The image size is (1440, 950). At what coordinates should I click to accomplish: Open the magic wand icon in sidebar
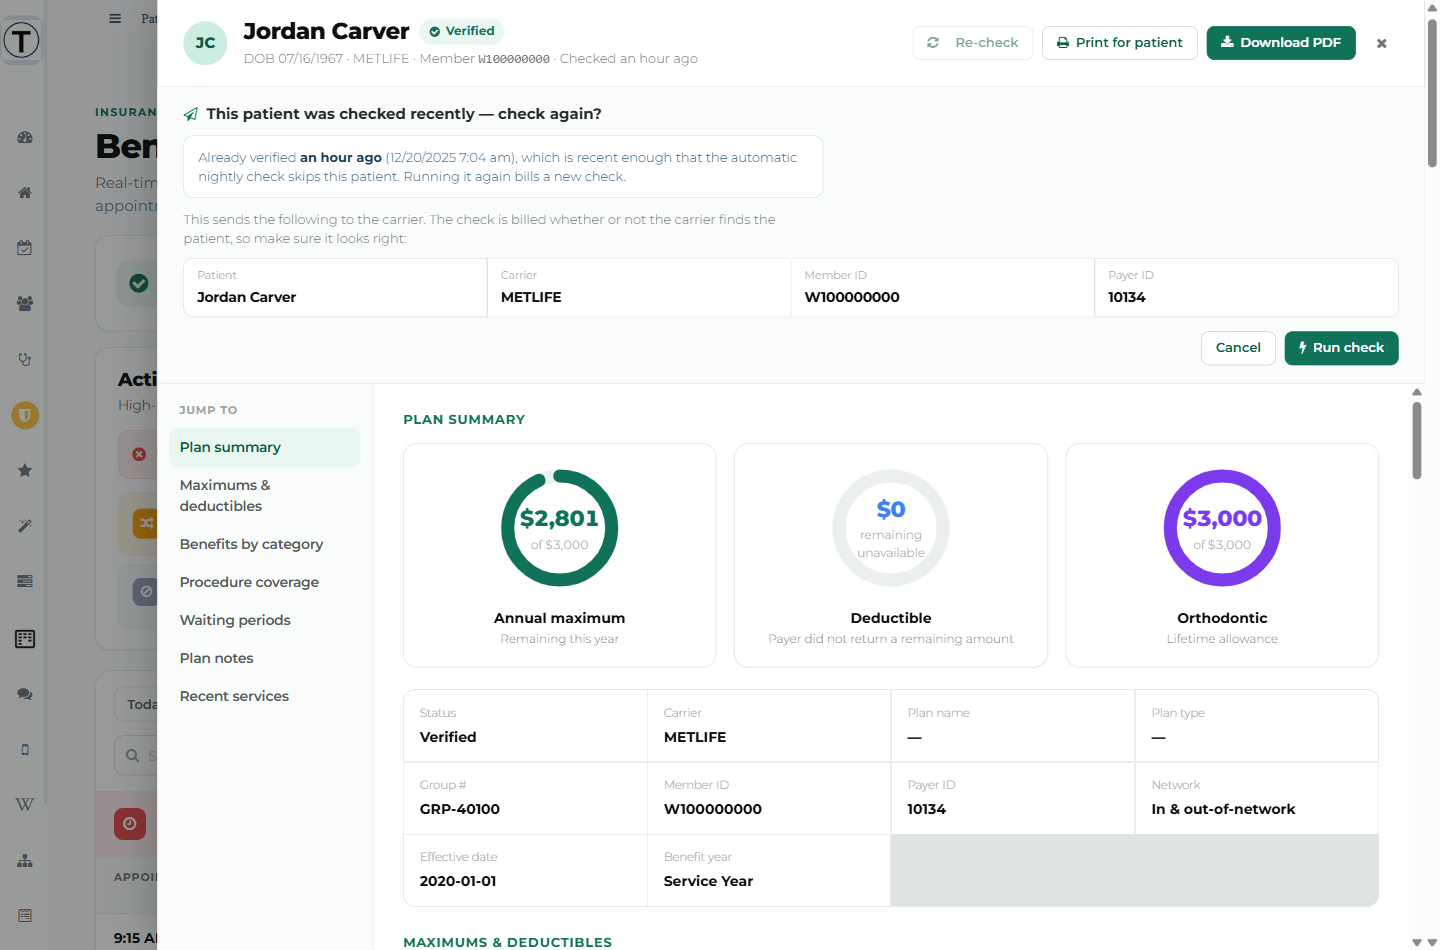[25, 526]
